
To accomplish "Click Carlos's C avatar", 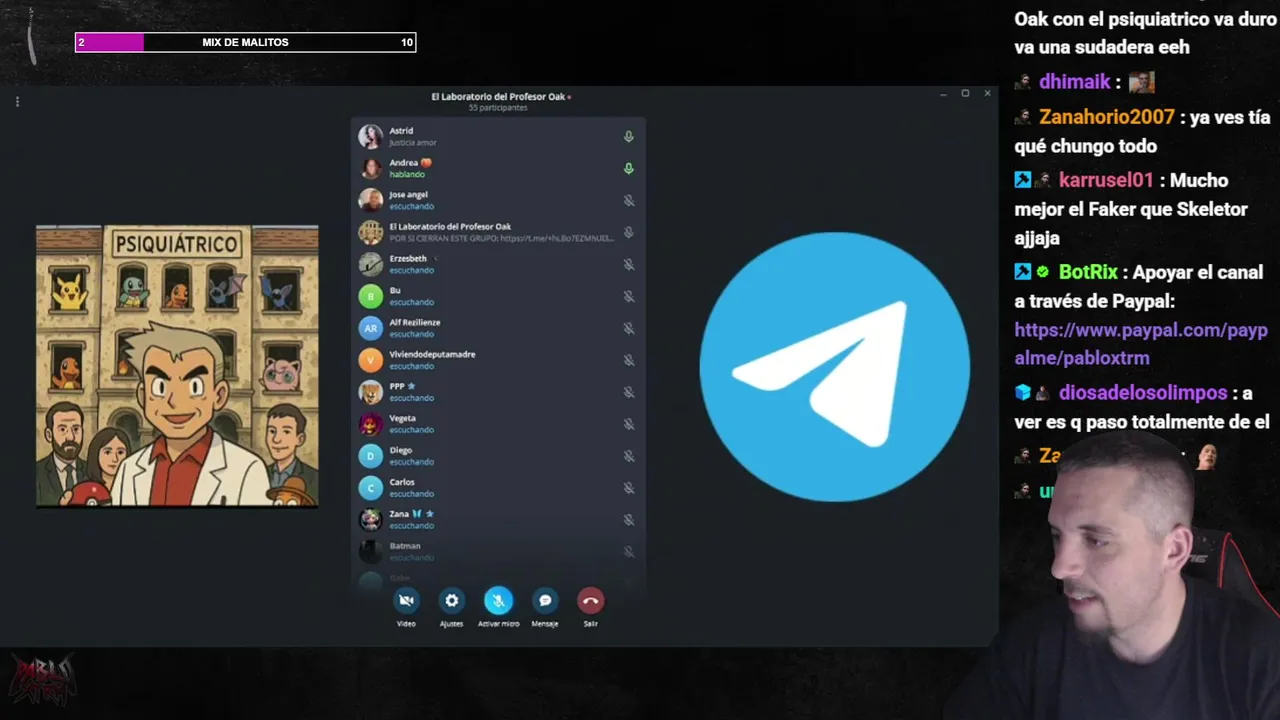I will click(371, 489).
